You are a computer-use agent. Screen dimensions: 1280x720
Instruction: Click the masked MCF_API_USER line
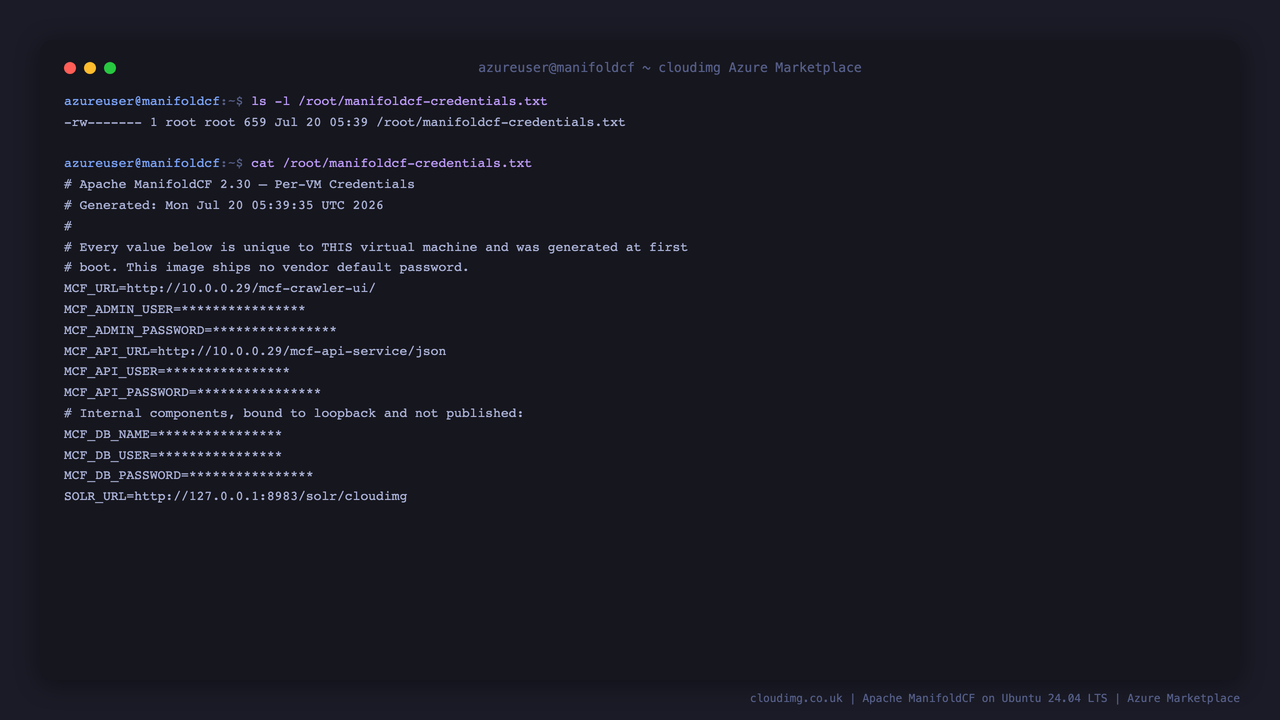click(177, 371)
